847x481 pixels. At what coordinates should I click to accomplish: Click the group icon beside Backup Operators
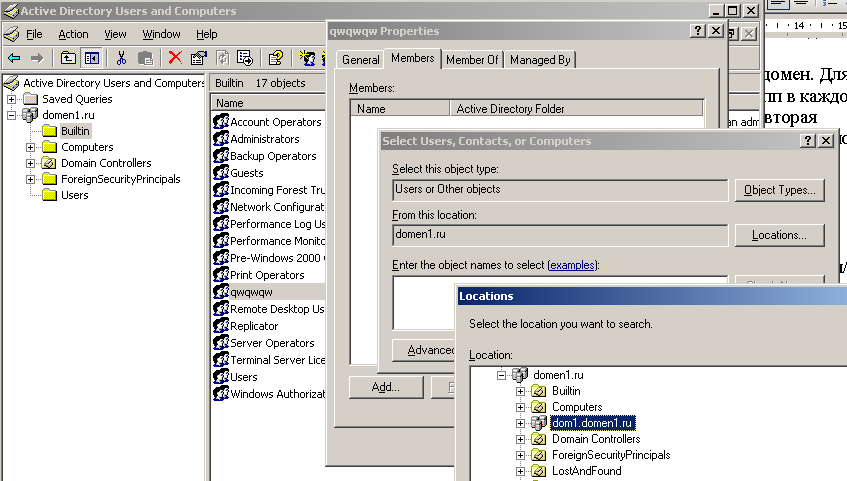click(x=221, y=156)
